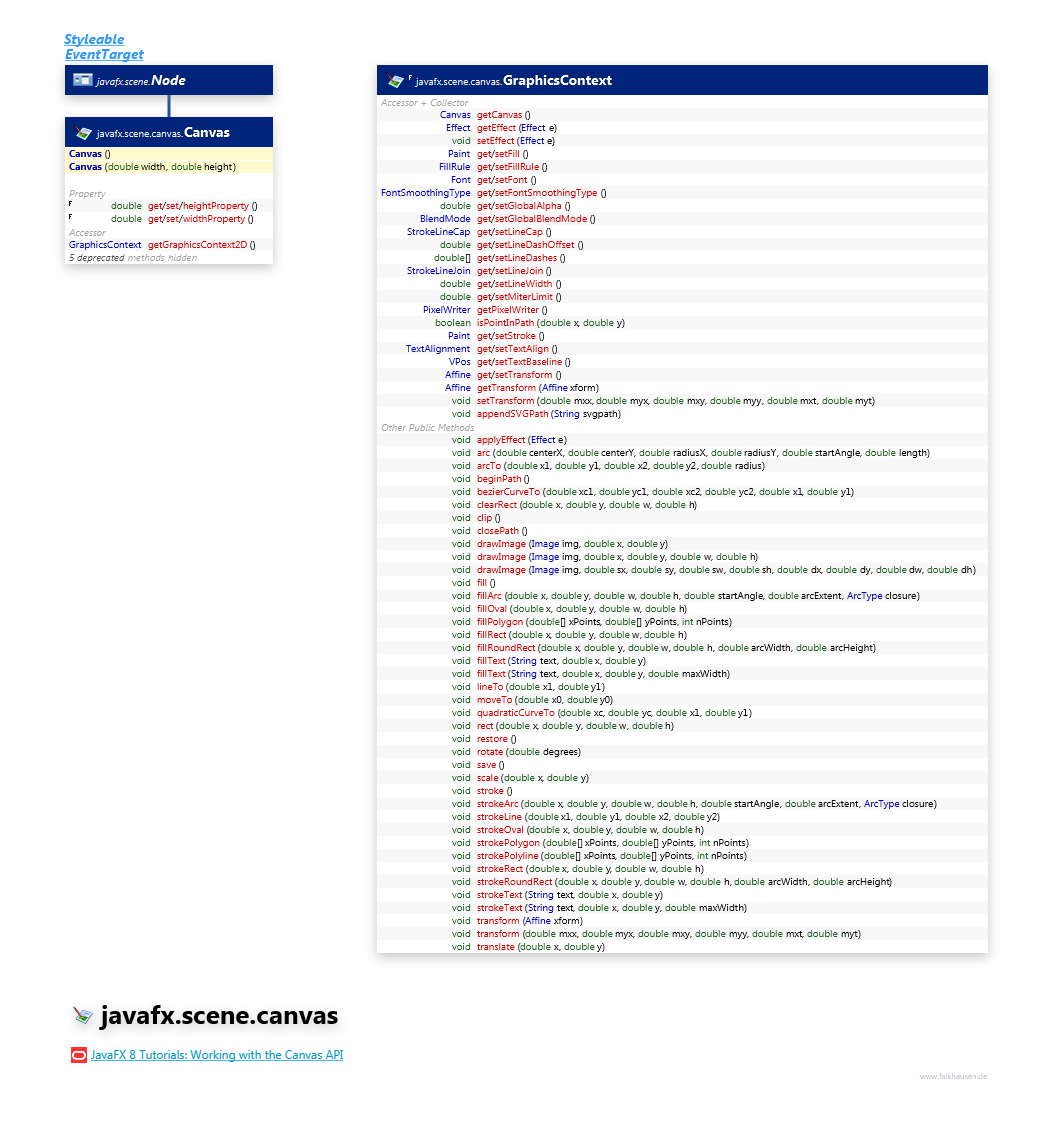This screenshot has height=1122, width=1044.
Task: Click the TextAlignment return type
Action: click(438, 349)
